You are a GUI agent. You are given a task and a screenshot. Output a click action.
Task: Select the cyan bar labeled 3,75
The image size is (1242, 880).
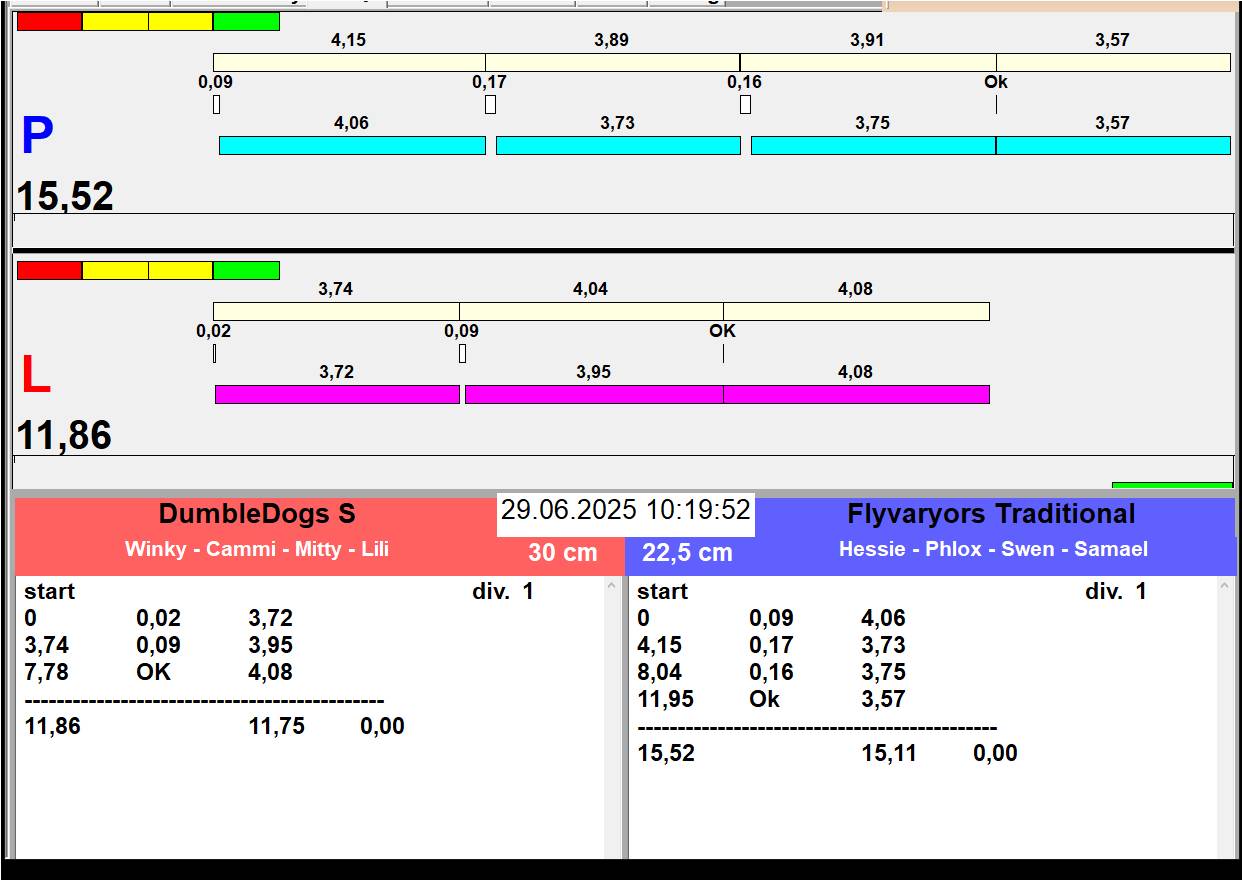click(x=873, y=146)
